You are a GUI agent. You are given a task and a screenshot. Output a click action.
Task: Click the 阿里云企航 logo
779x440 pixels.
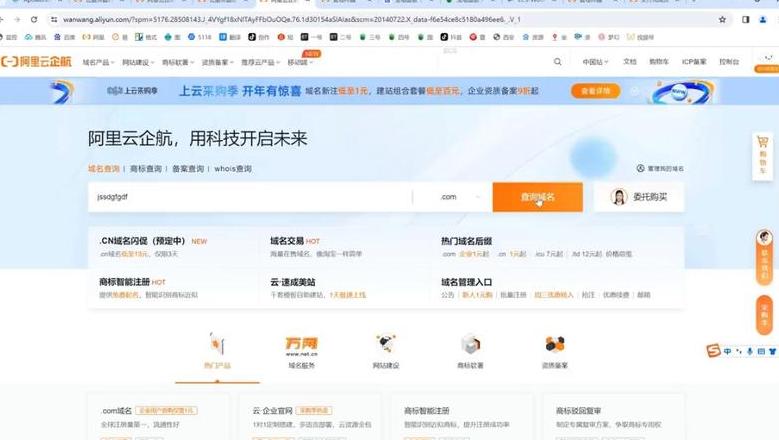click(x=36, y=62)
